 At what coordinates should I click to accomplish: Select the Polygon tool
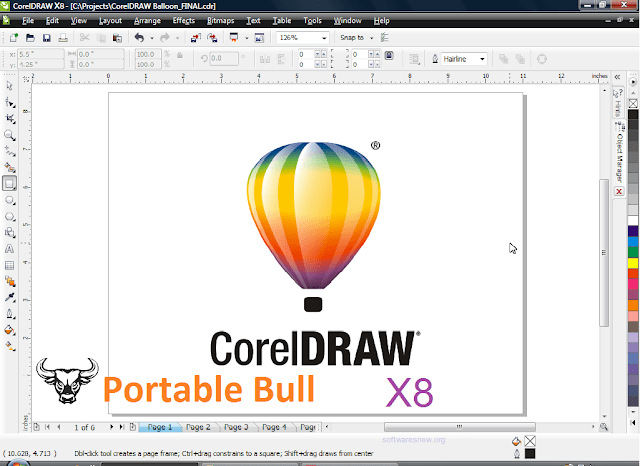tap(9, 217)
